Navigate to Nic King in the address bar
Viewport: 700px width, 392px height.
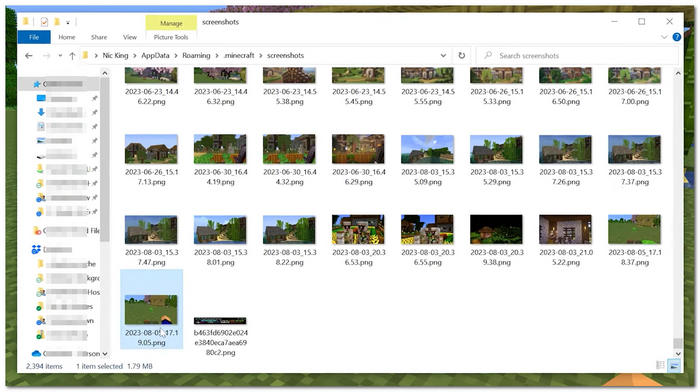point(115,55)
